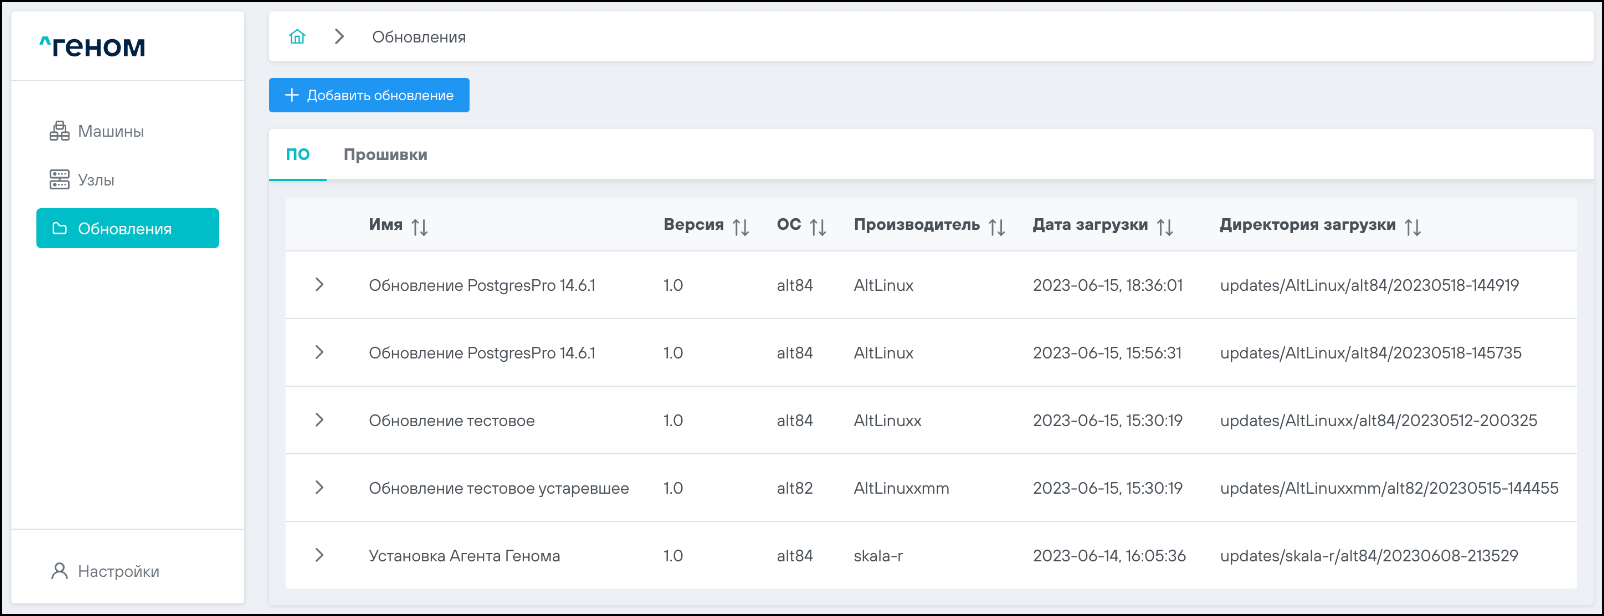Sort by Производитель using arrows icon

click(997, 227)
